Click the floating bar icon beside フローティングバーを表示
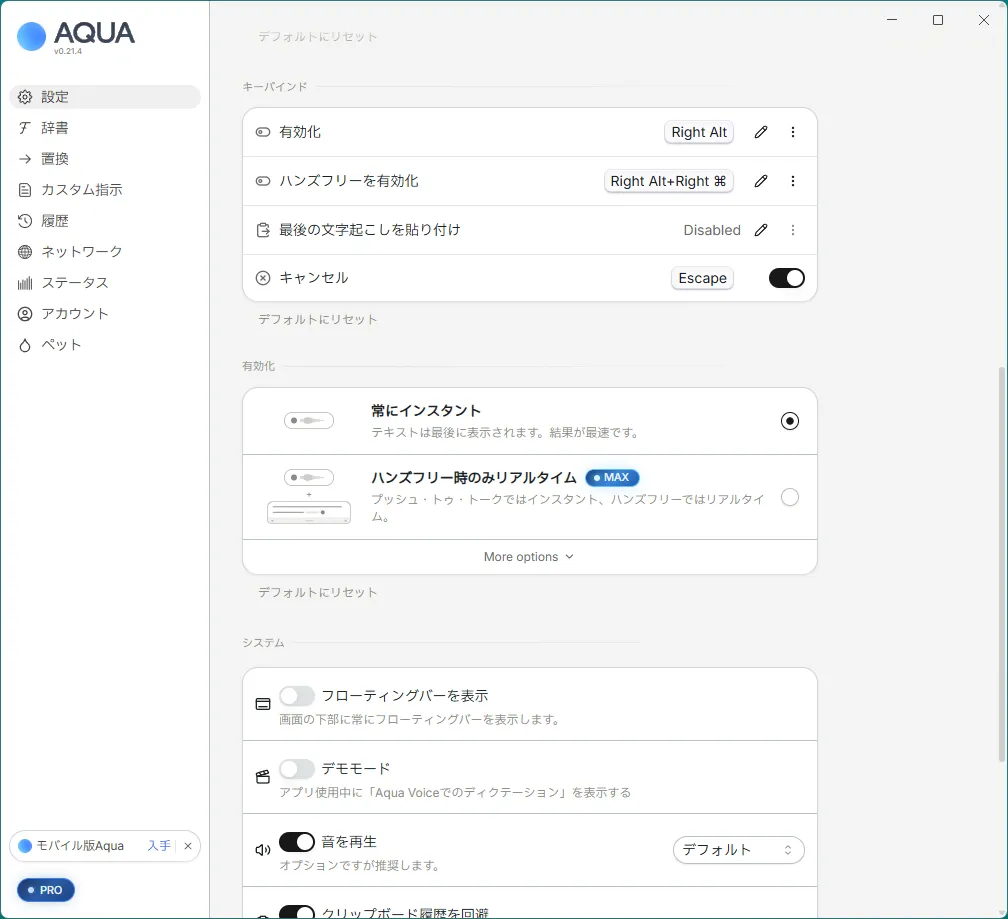Image resolution: width=1008 pixels, height=919 pixels. (263, 704)
